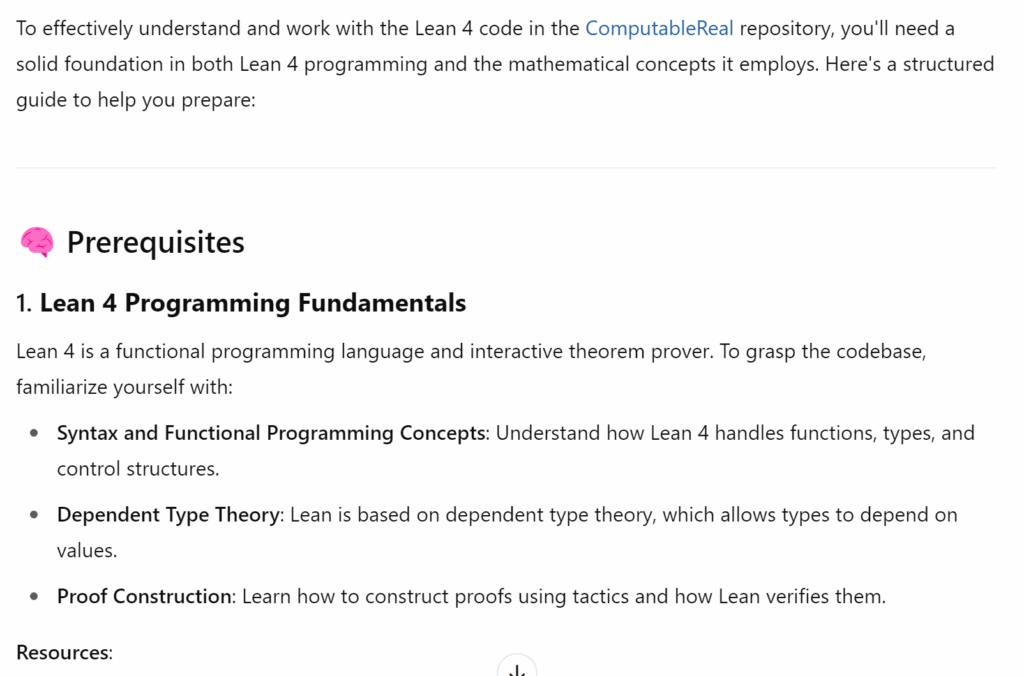Click the horizontal divider line above Prerequisites
1024x676 pixels.
tap(506, 167)
